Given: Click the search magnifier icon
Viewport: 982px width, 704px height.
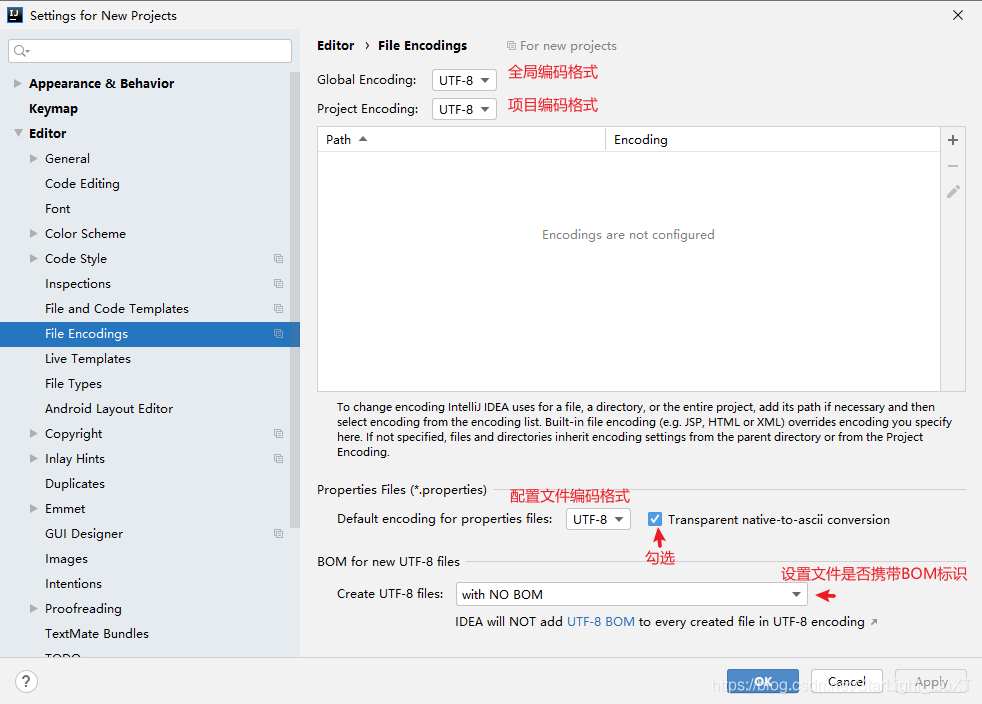Looking at the screenshot, I should coord(21,51).
